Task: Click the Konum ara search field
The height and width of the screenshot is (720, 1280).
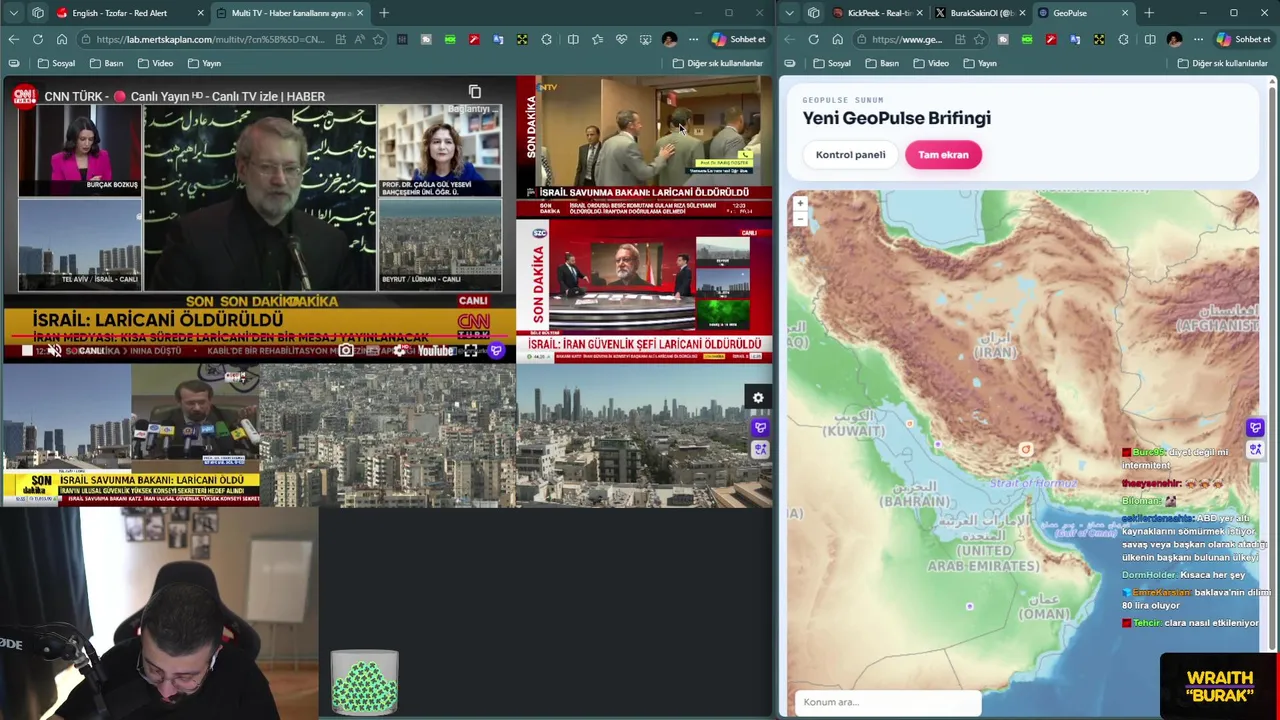Action: point(888,702)
